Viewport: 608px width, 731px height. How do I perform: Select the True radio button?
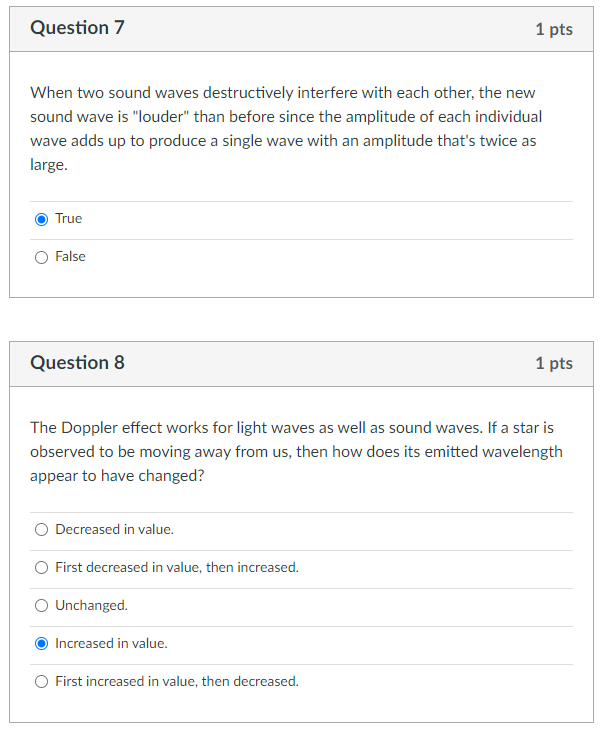click(x=41, y=219)
